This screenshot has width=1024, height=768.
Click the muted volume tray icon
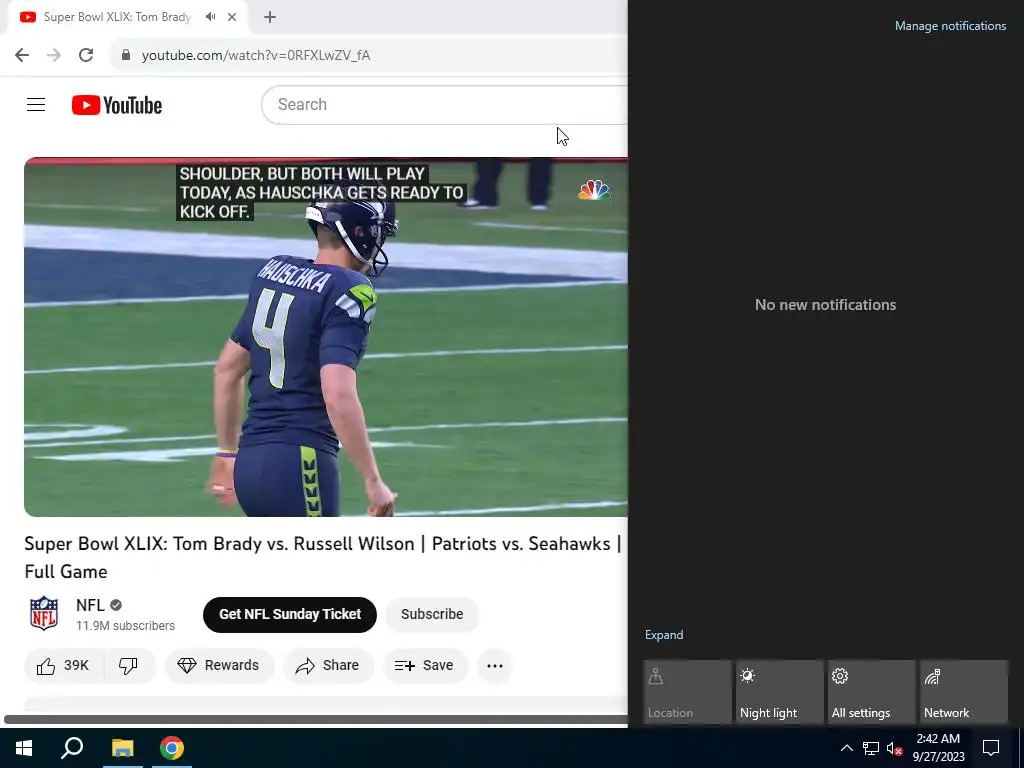click(x=894, y=748)
